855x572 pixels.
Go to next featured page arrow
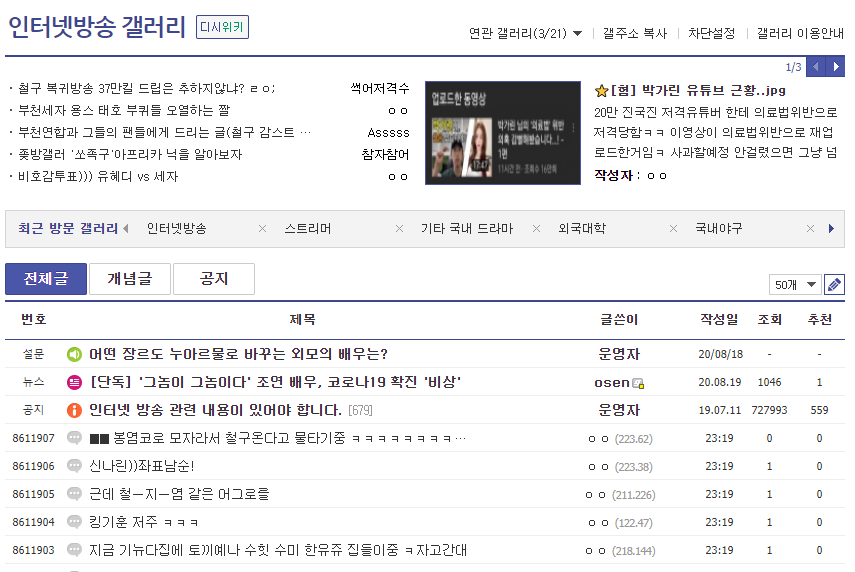[x=835, y=67]
